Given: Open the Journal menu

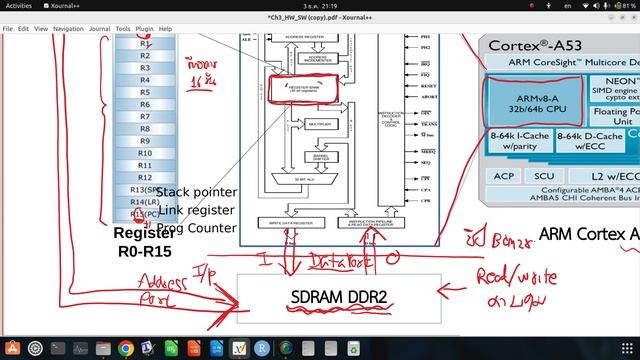Looking at the screenshot, I should [100, 29].
